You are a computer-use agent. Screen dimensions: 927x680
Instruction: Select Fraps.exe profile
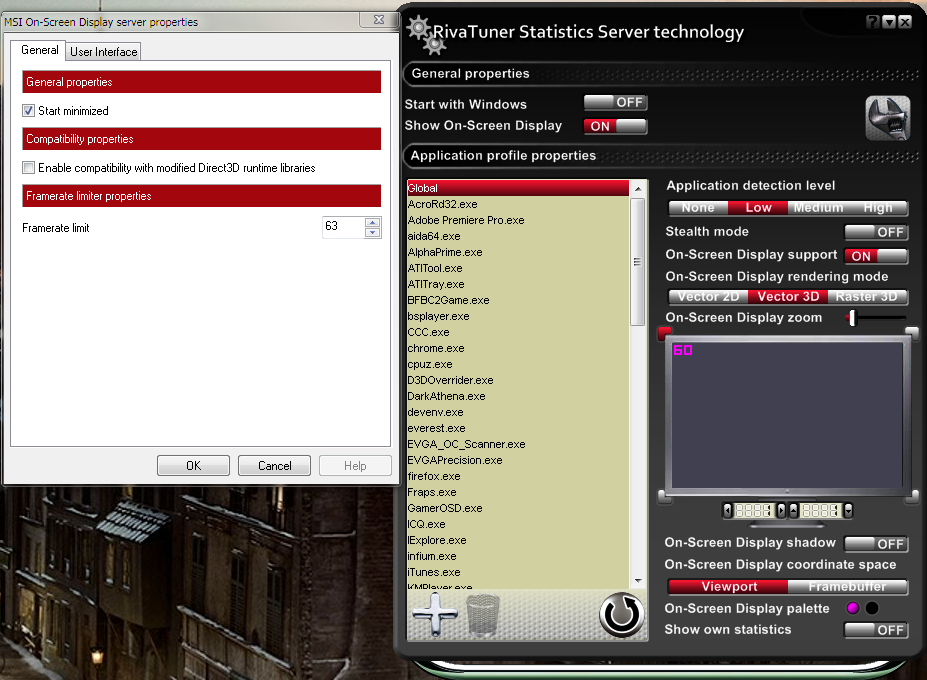coord(518,492)
